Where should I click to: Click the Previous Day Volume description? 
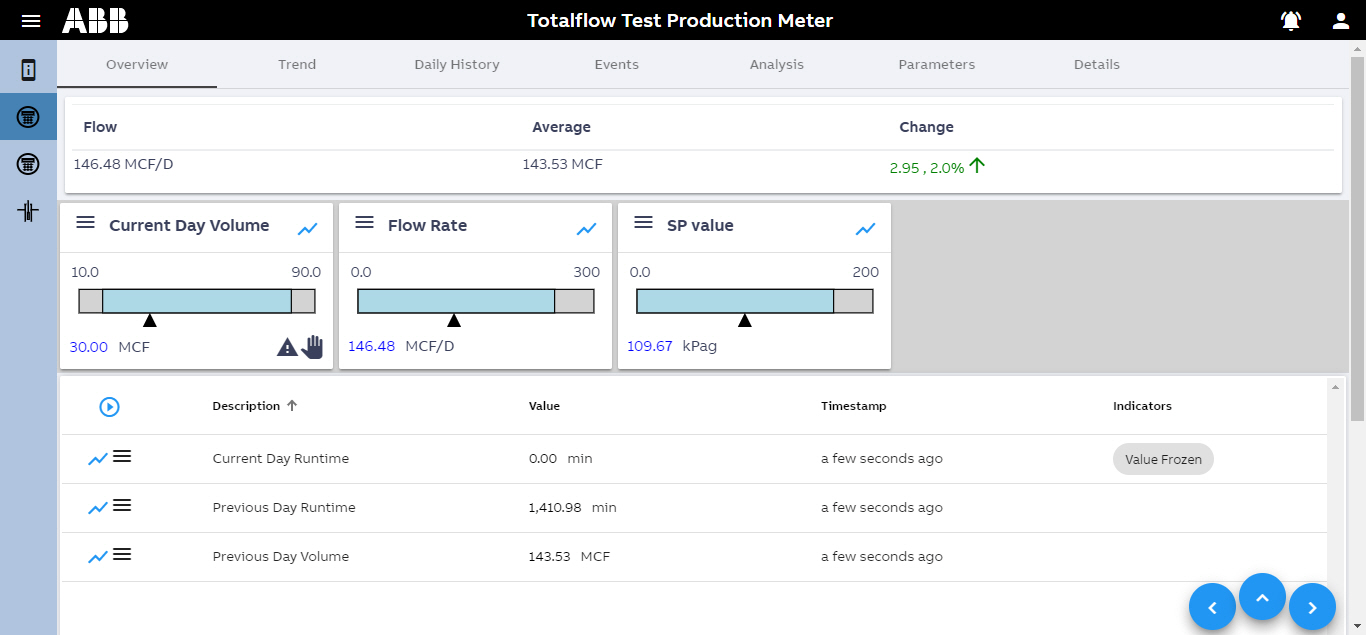[x=281, y=557]
